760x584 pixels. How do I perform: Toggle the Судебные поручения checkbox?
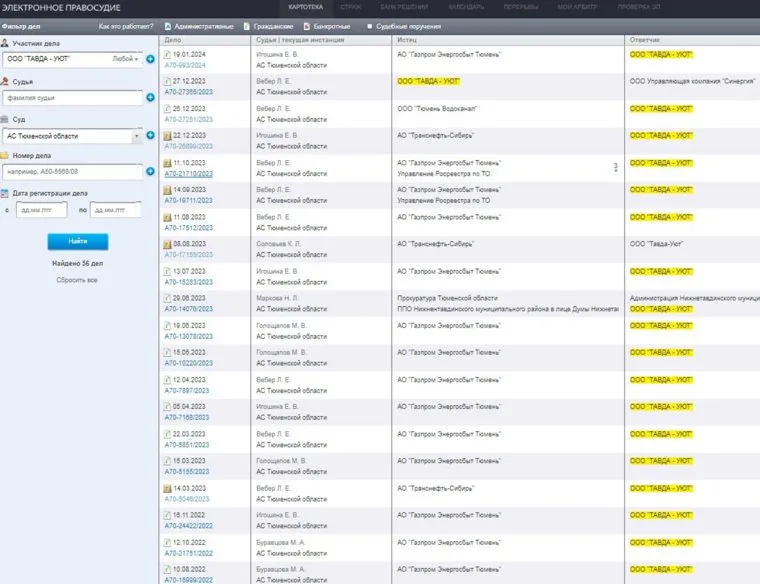tap(370, 26)
